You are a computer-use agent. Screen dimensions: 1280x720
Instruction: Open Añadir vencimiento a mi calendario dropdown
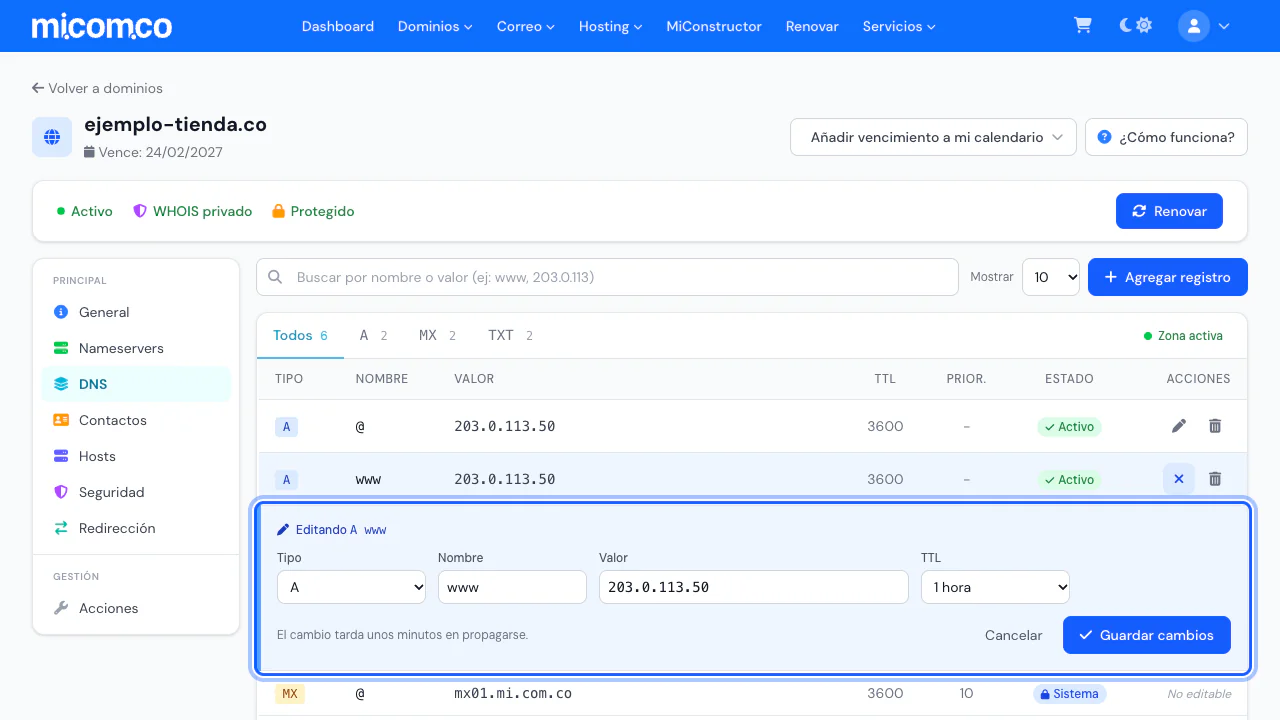933,137
